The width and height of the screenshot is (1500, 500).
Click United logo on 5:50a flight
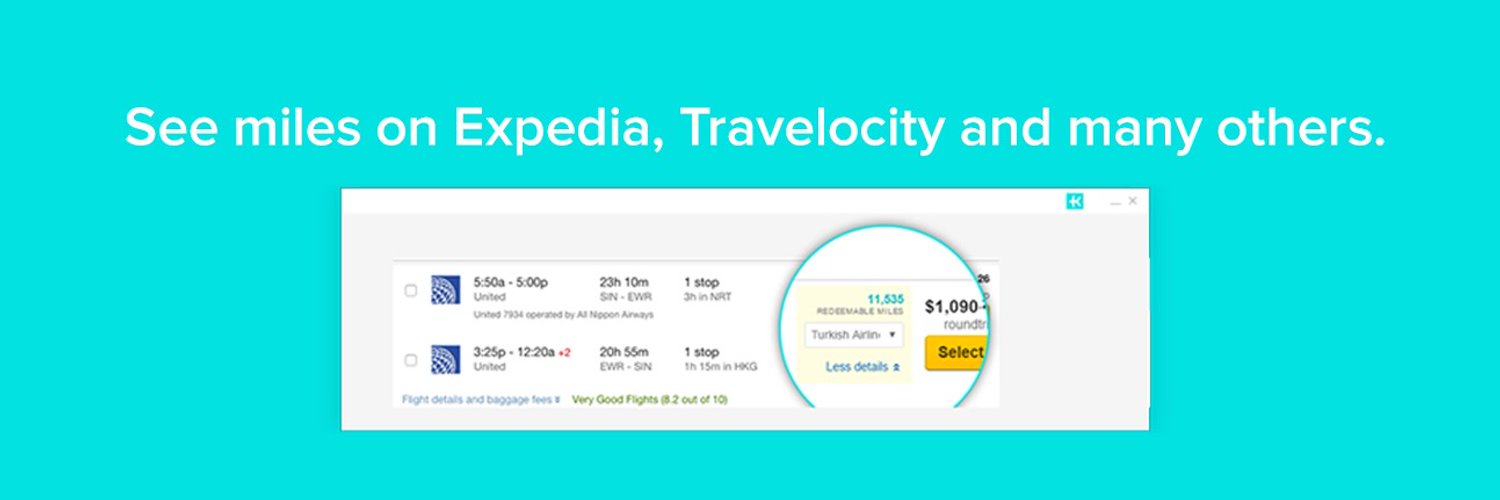pyautogui.click(x=445, y=290)
